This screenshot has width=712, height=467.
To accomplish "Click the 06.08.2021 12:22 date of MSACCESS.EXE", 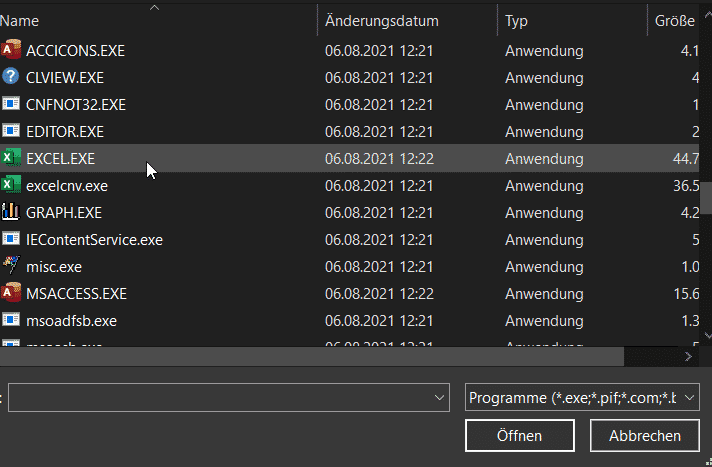I will coord(379,294).
